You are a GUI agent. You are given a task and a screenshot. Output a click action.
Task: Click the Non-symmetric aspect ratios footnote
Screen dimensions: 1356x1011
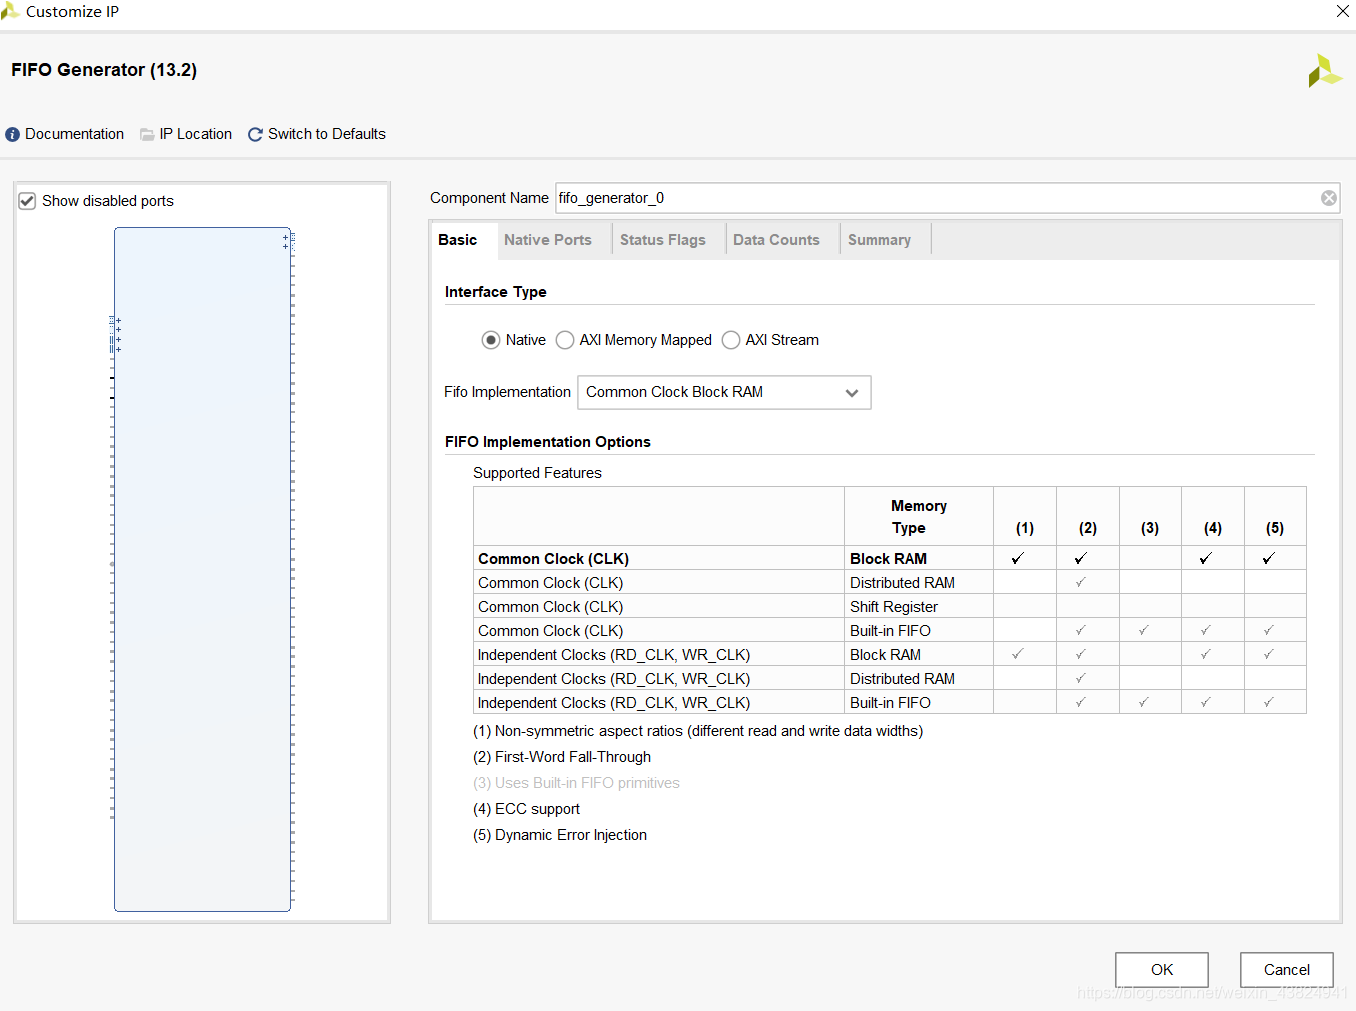point(698,731)
